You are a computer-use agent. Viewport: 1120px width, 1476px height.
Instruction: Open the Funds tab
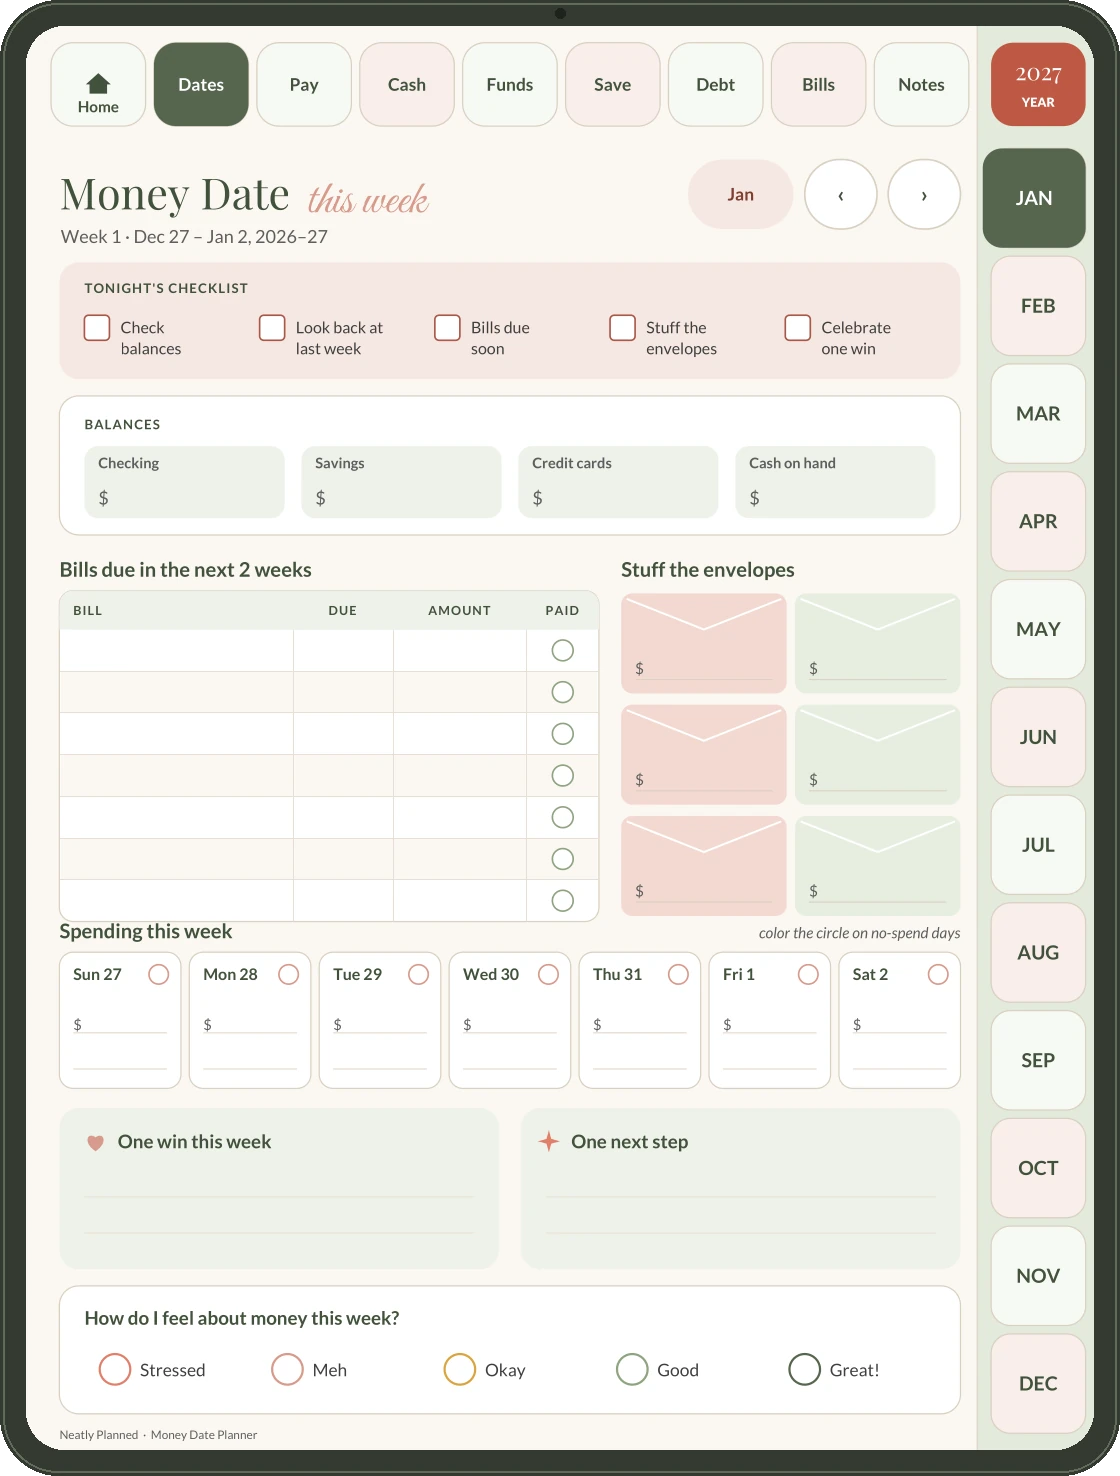coord(510,84)
